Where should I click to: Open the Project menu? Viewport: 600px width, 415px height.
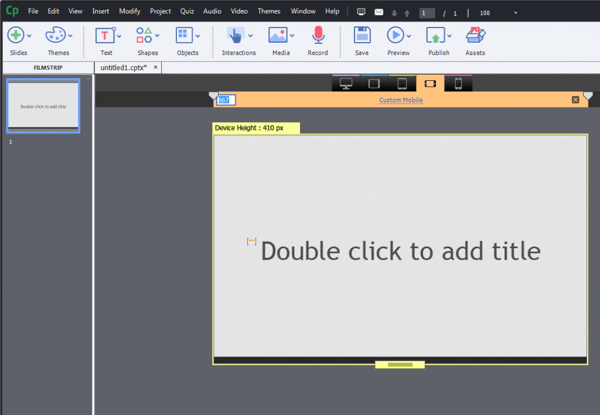[160, 11]
